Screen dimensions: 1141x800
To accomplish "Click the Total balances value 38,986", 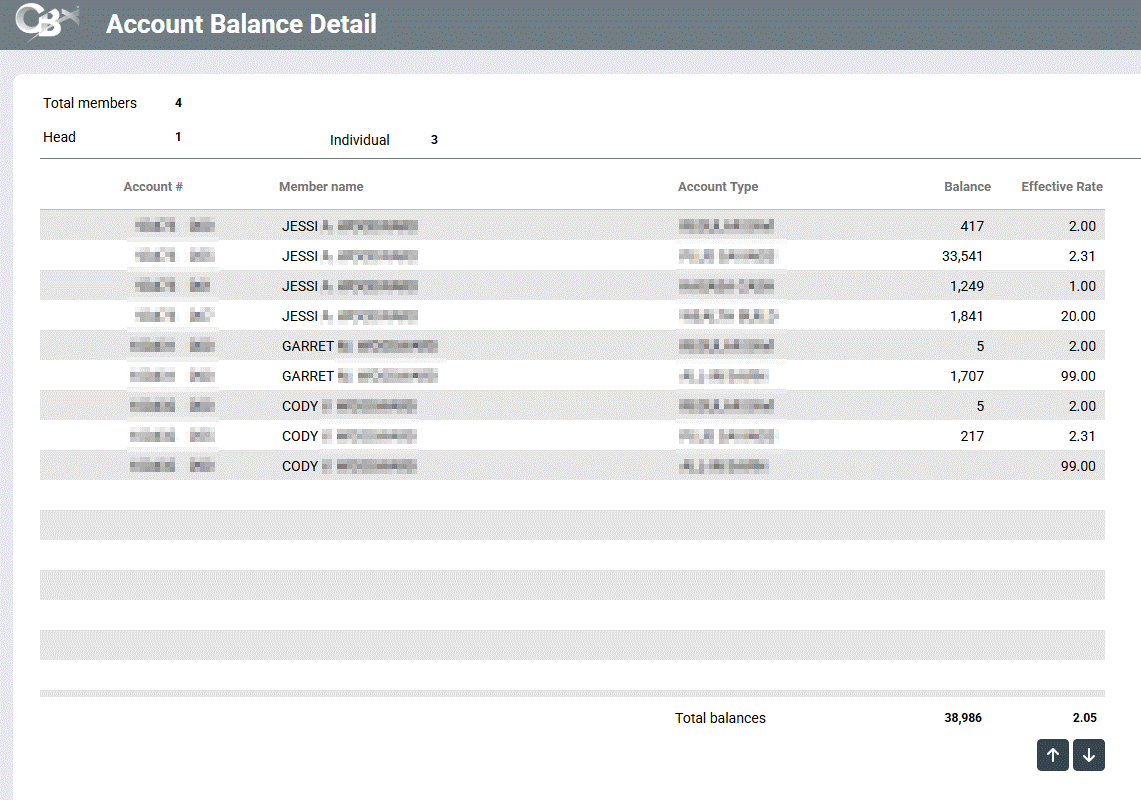I will pos(963,718).
